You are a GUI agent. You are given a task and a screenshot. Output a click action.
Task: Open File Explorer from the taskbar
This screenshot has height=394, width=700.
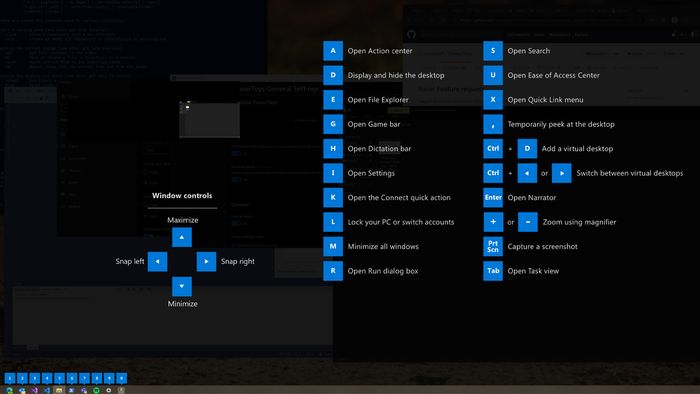(59, 390)
